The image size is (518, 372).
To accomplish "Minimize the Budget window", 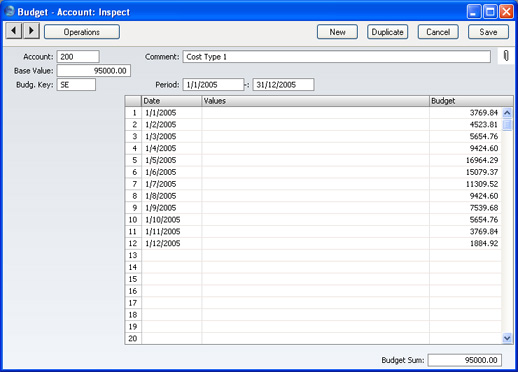I will pyautogui.click(x=474, y=12).
